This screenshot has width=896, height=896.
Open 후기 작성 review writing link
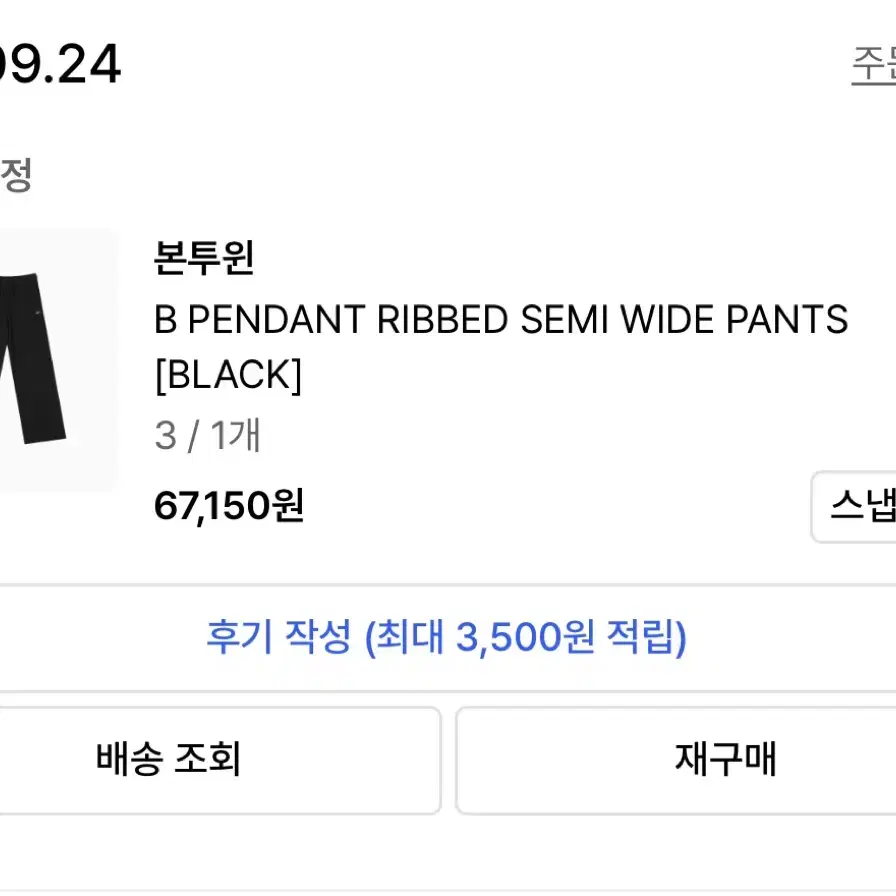pyautogui.click(x=446, y=638)
